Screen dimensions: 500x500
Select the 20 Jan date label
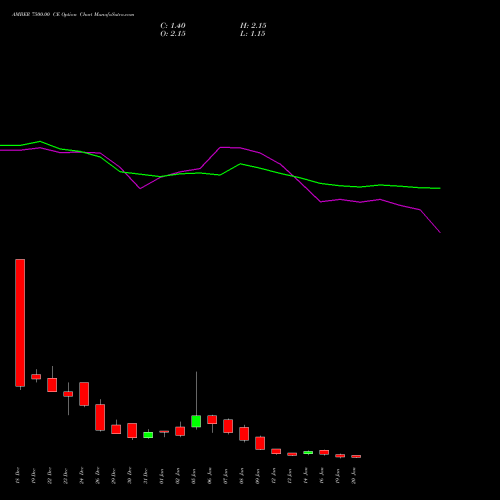(x=354, y=476)
